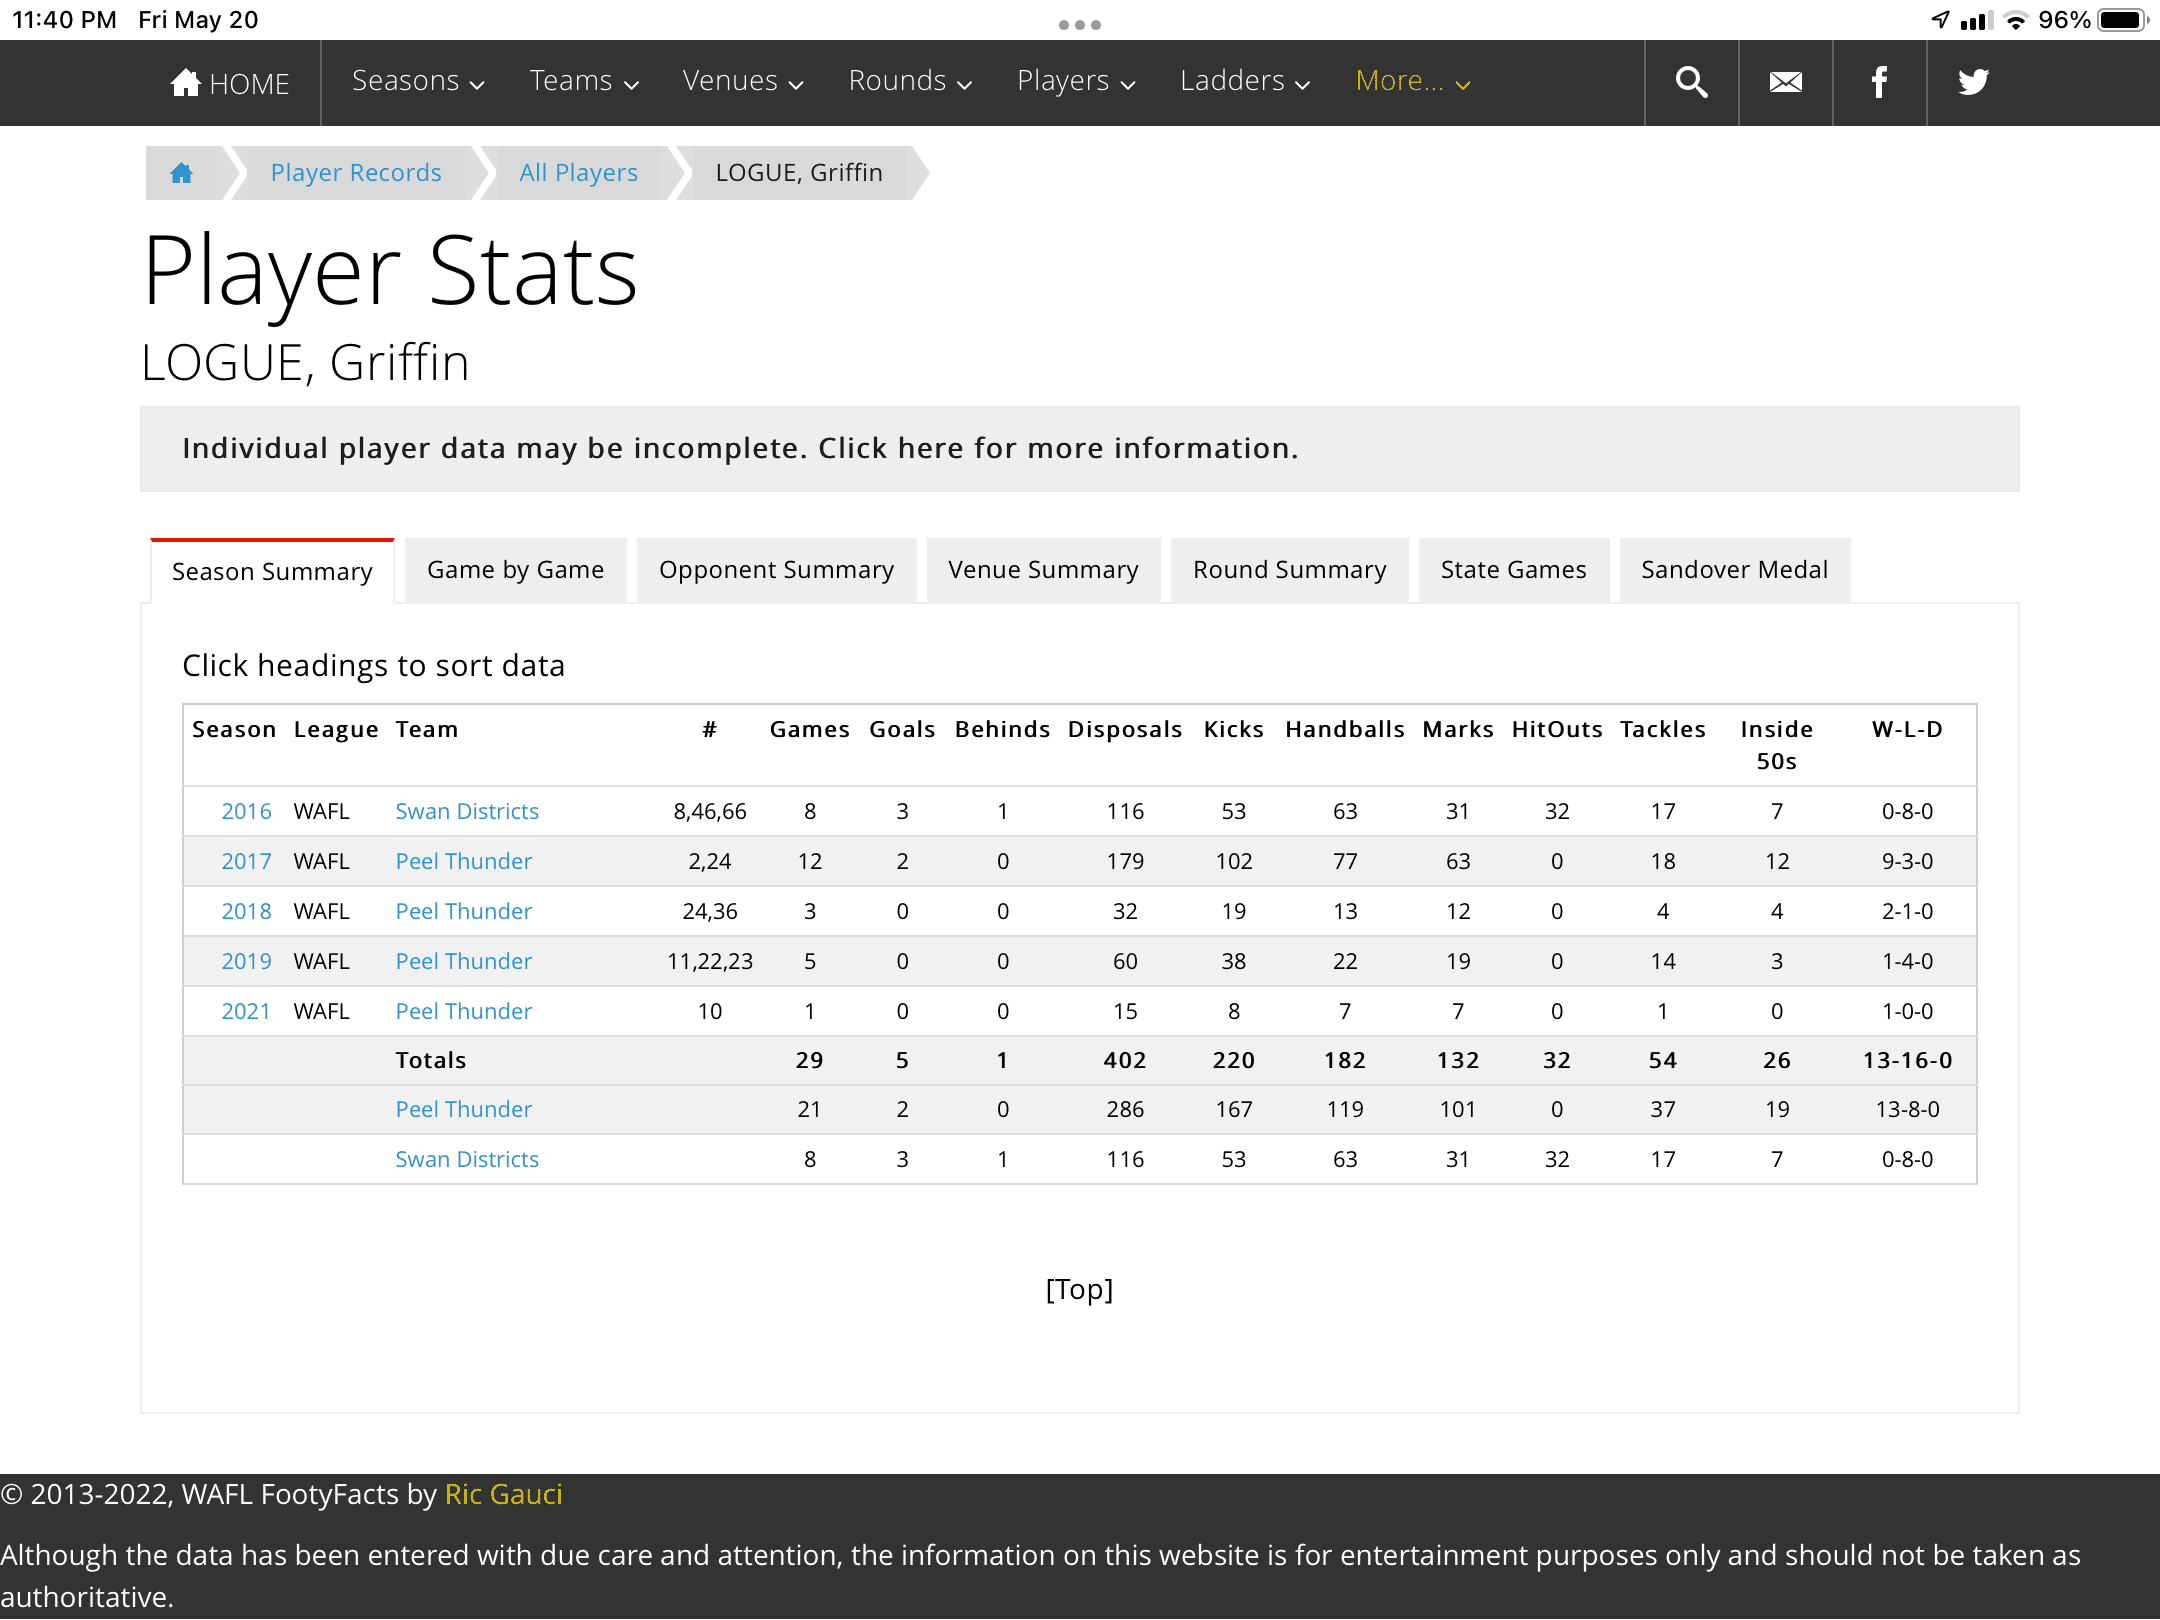Open the search icon in navbar
2160x1620 pixels.
coord(1691,82)
